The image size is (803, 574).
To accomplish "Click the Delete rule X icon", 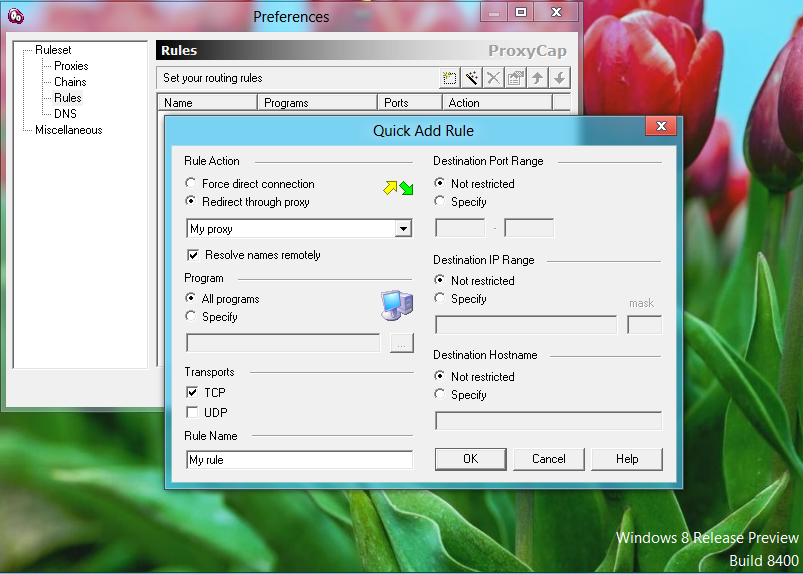I will pos(494,78).
